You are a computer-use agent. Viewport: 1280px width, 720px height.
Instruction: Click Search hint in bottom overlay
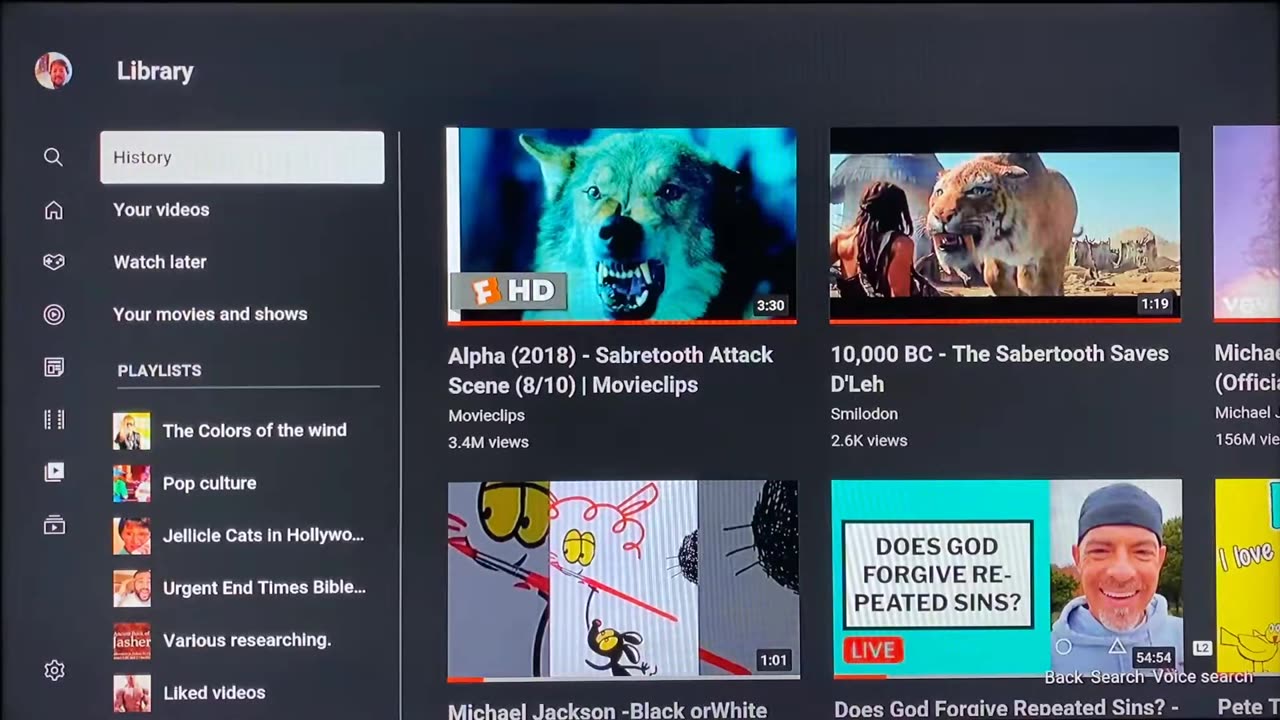click(1117, 677)
